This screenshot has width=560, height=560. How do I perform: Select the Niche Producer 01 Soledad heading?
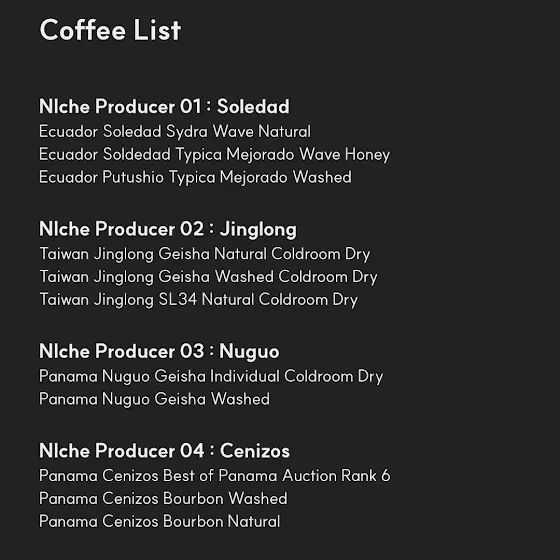[164, 106]
